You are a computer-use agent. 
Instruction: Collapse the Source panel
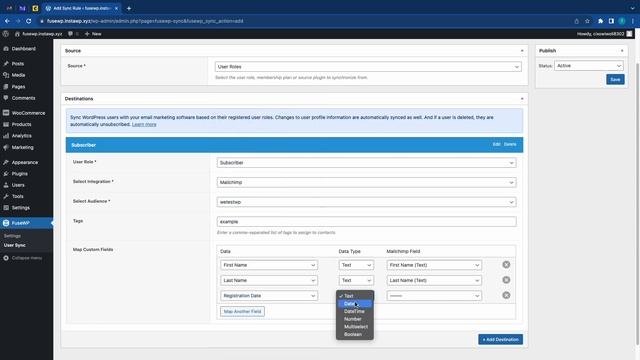522,51
